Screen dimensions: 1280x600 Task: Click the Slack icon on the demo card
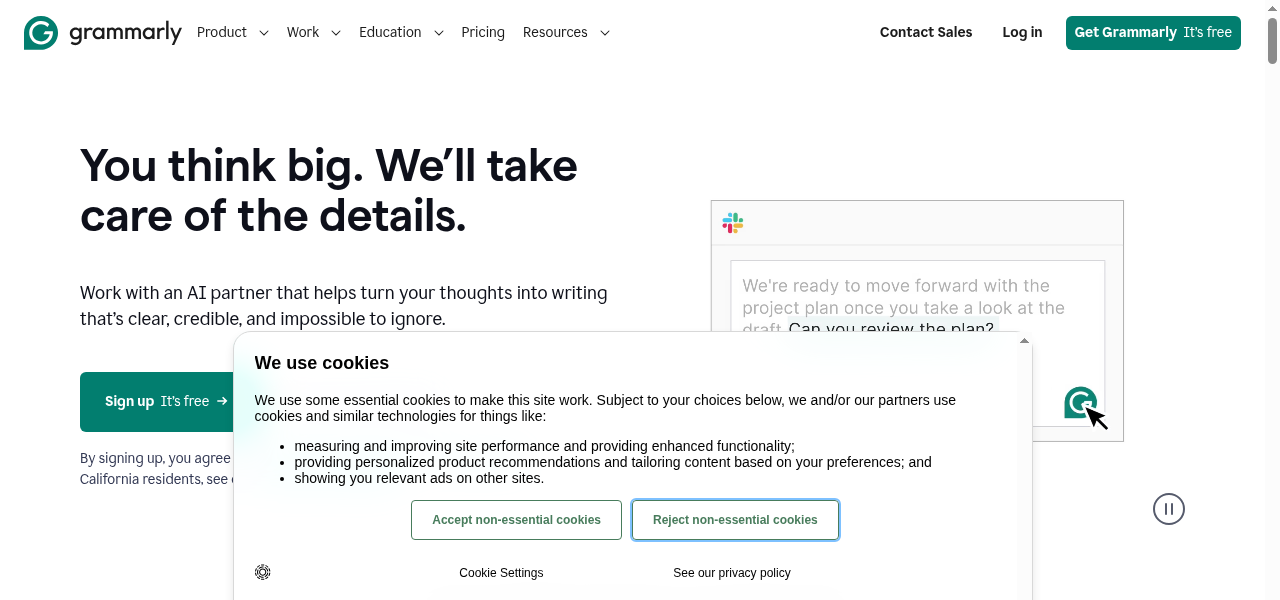click(733, 222)
